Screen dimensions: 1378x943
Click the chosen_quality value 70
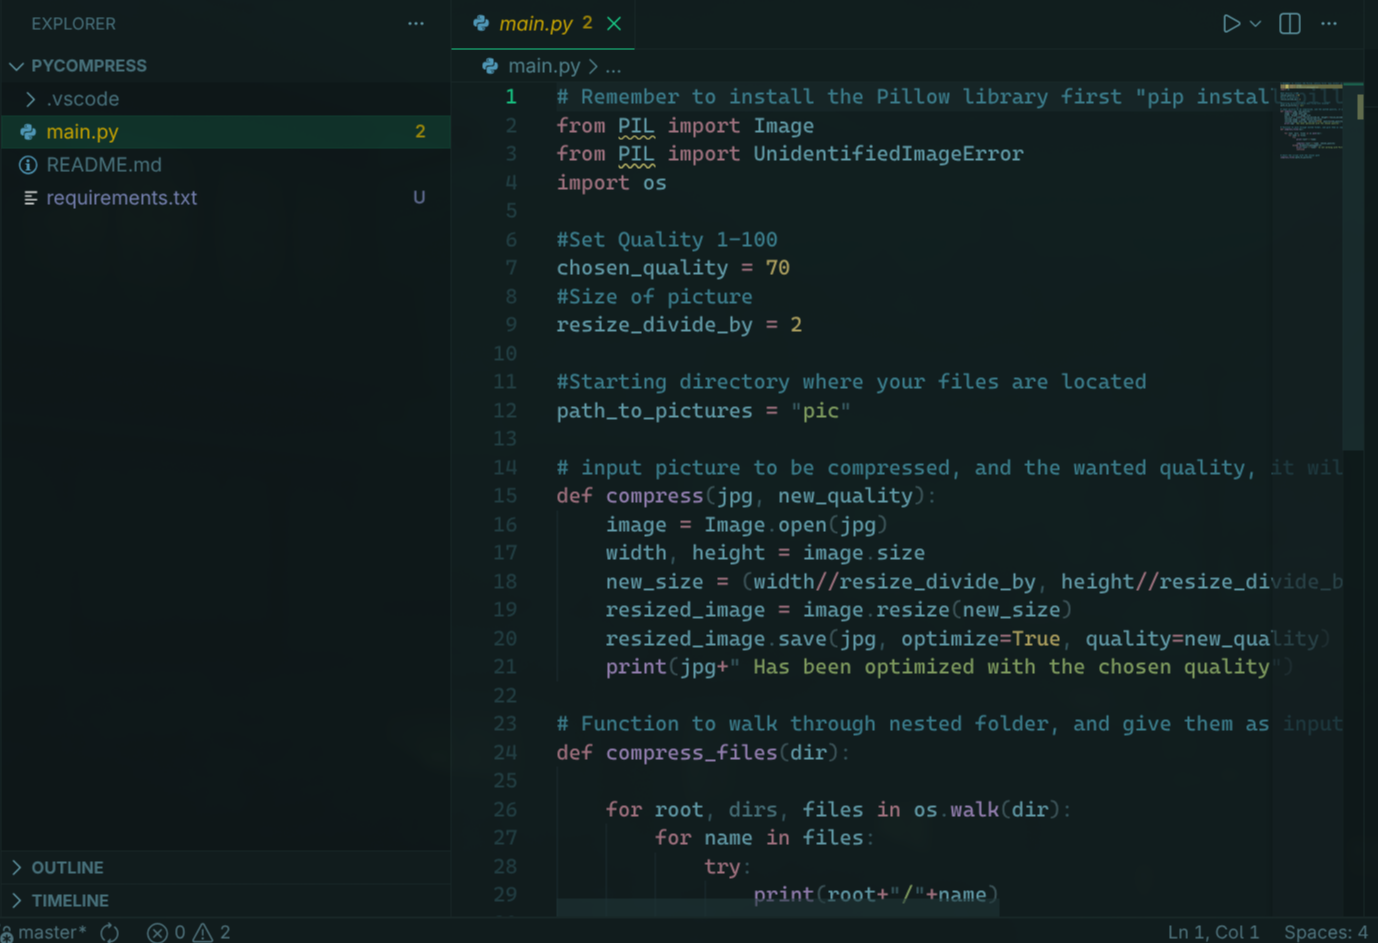778,268
